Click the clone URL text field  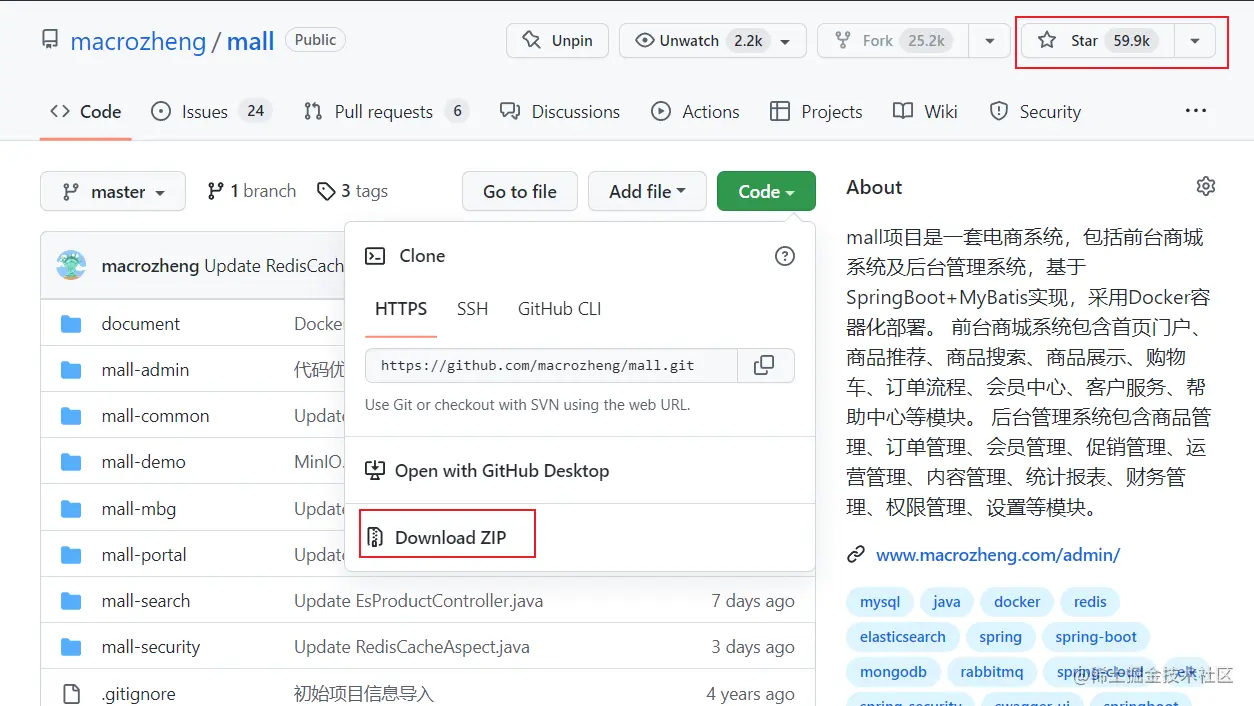pyautogui.click(x=551, y=365)
